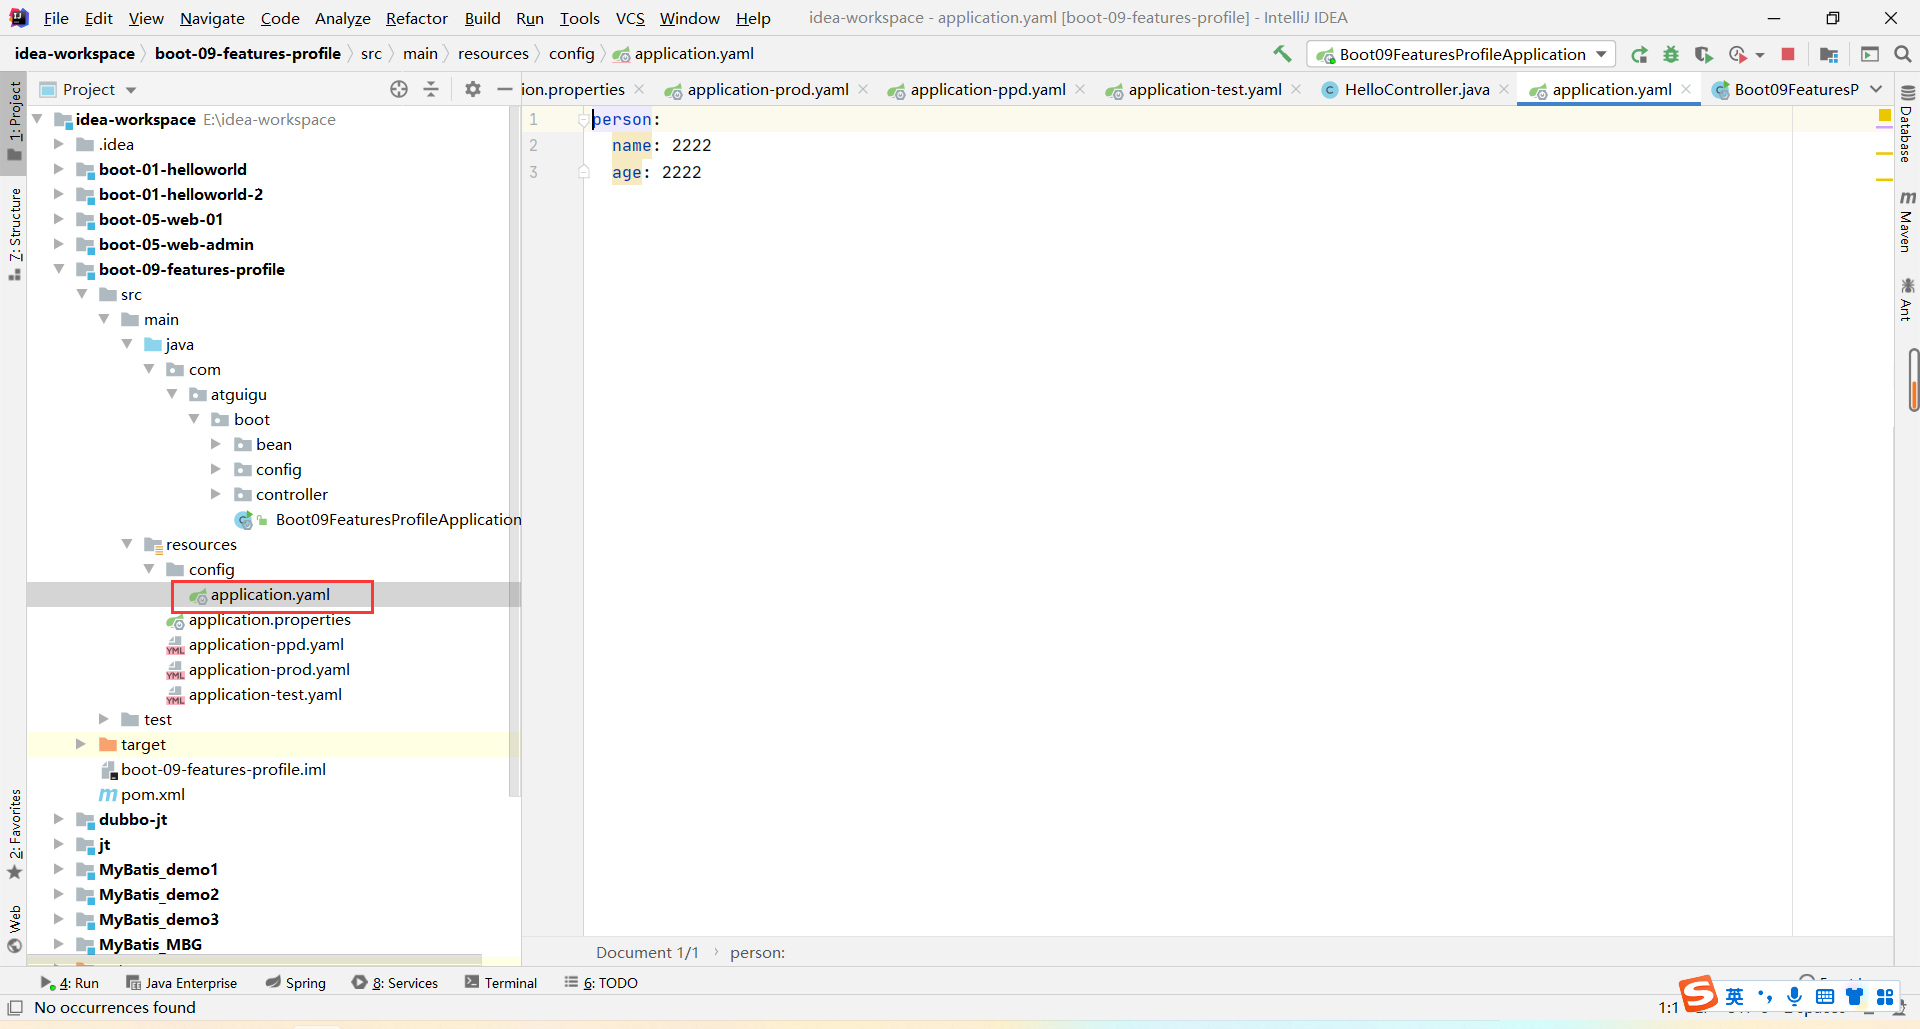Switch to the HelloController.java tab

pos(1416,90)
